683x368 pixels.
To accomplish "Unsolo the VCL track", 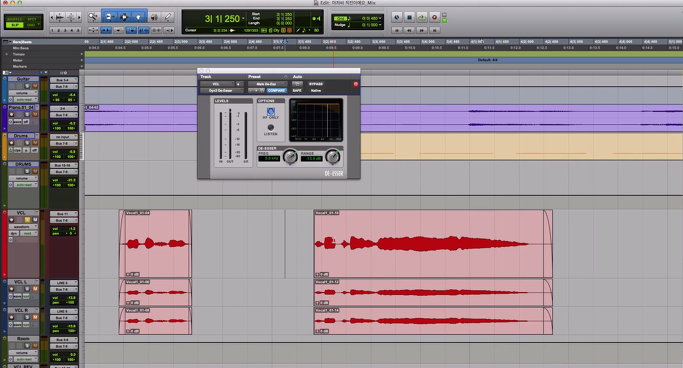I will tap(27, 220).
